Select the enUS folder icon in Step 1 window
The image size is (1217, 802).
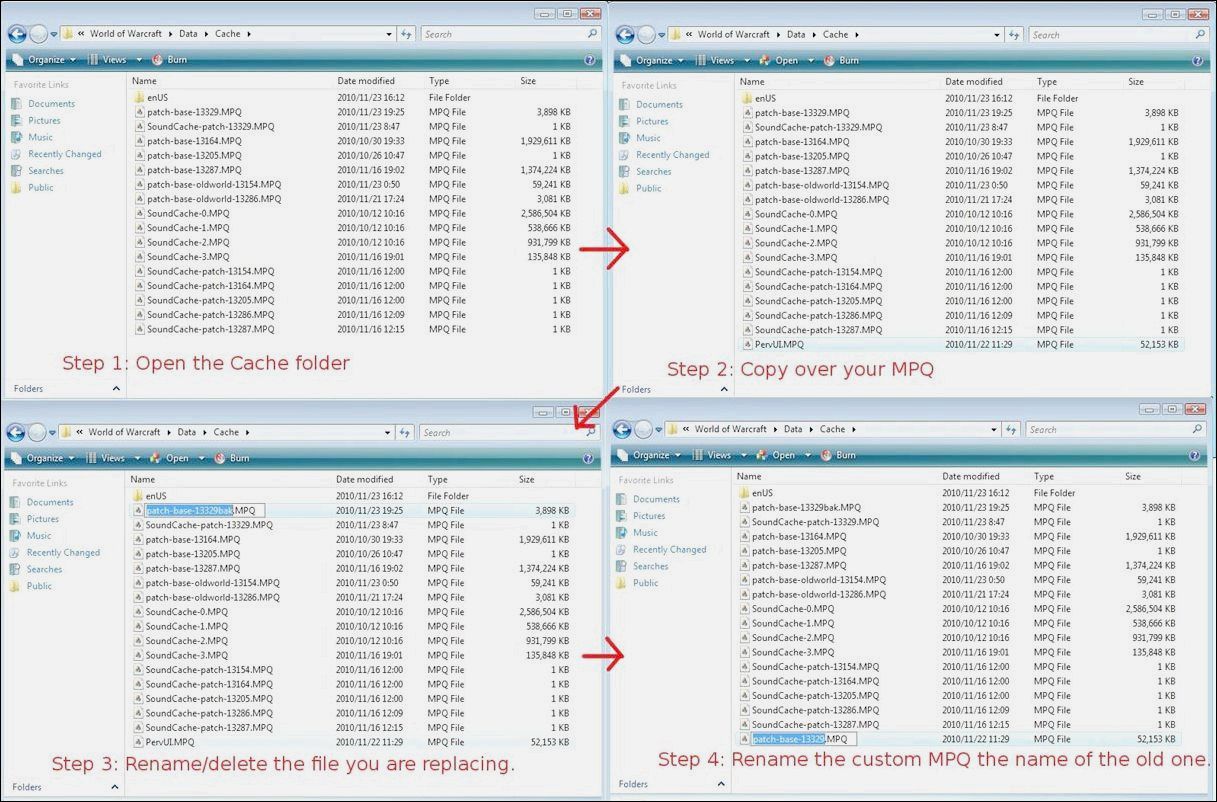[x=139, y=98]
